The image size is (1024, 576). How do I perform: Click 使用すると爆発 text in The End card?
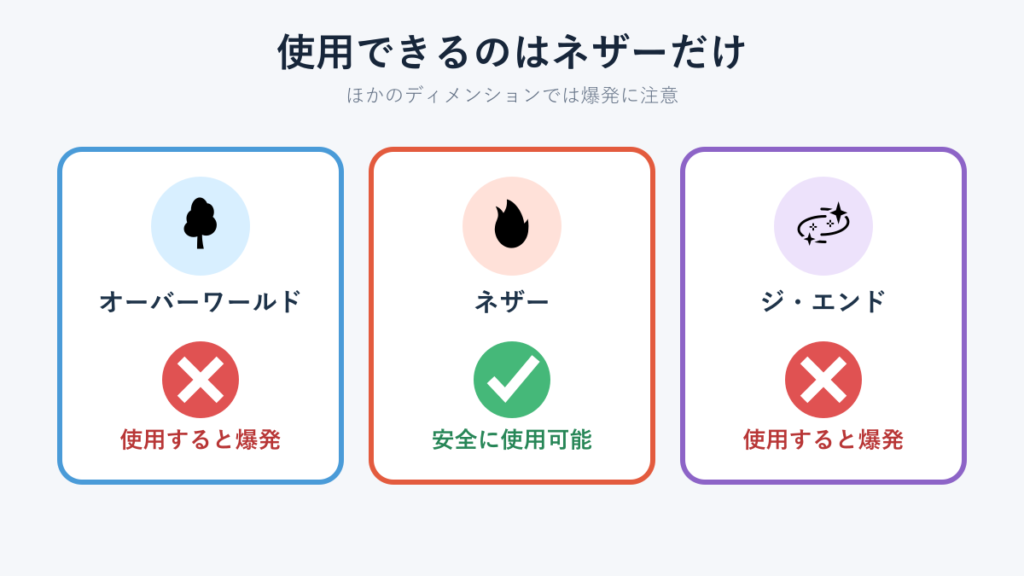(824, 440)
